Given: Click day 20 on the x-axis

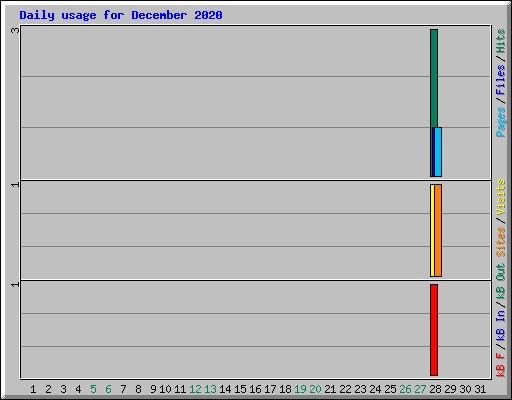Looking at the screenshot, I should pos(315,389).
